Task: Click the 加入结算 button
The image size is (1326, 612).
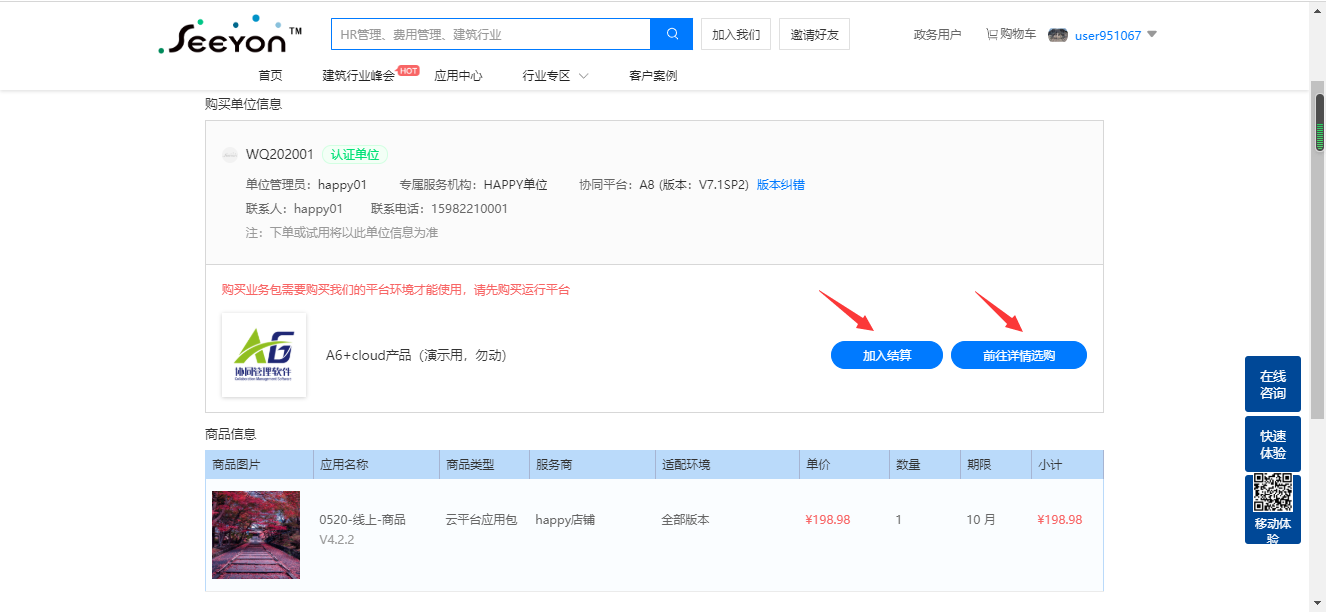Action: point(887,355)
